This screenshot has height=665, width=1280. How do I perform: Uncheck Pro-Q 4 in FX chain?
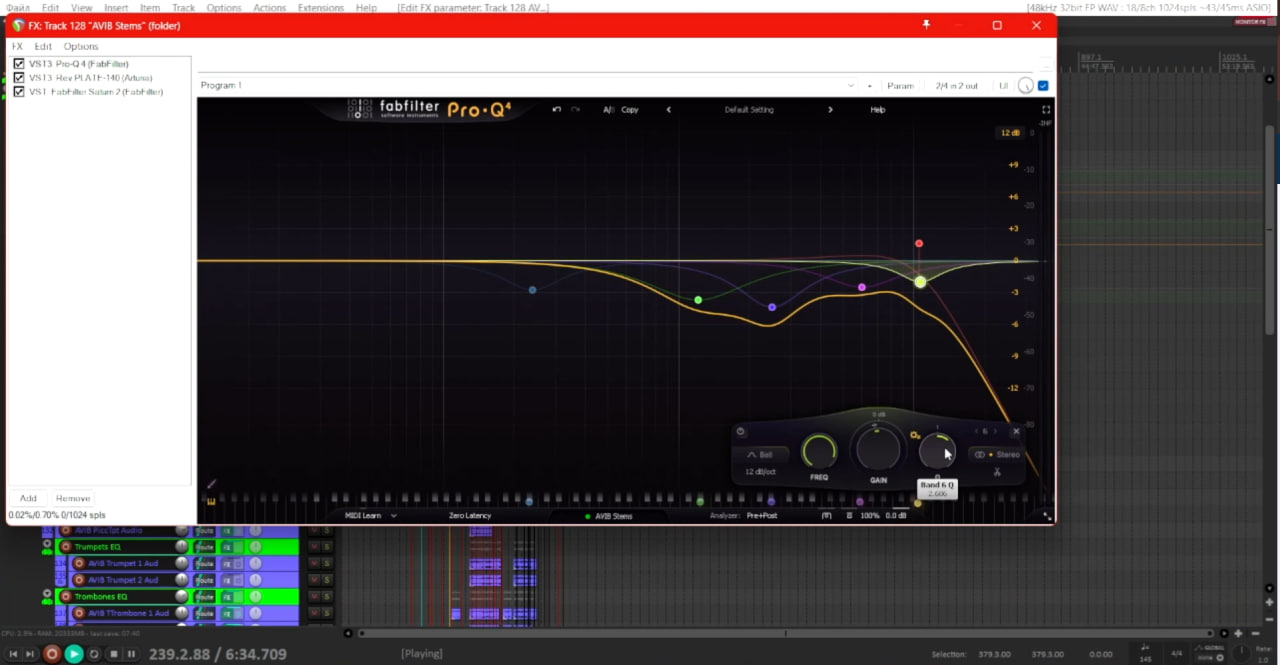19,64
